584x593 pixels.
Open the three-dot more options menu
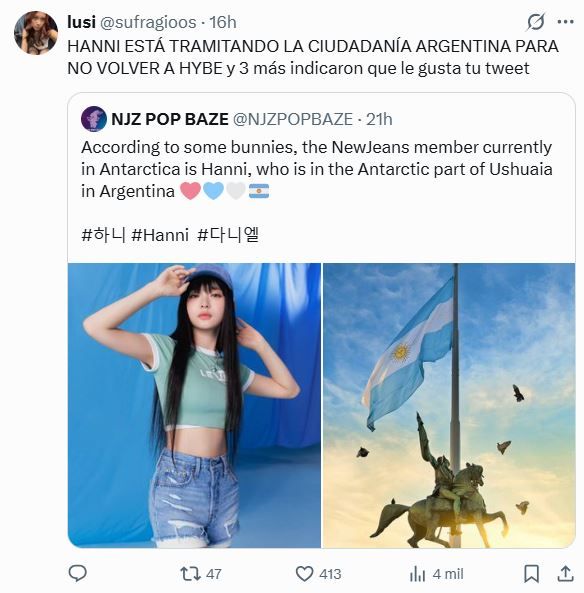pos(565,22)
